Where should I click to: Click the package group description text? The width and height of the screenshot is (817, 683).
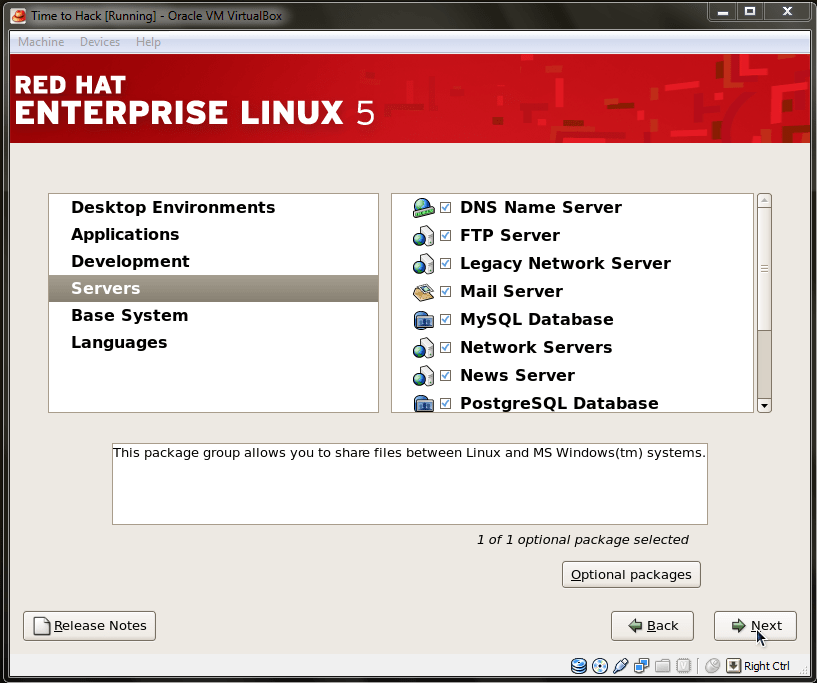point(410,453)
